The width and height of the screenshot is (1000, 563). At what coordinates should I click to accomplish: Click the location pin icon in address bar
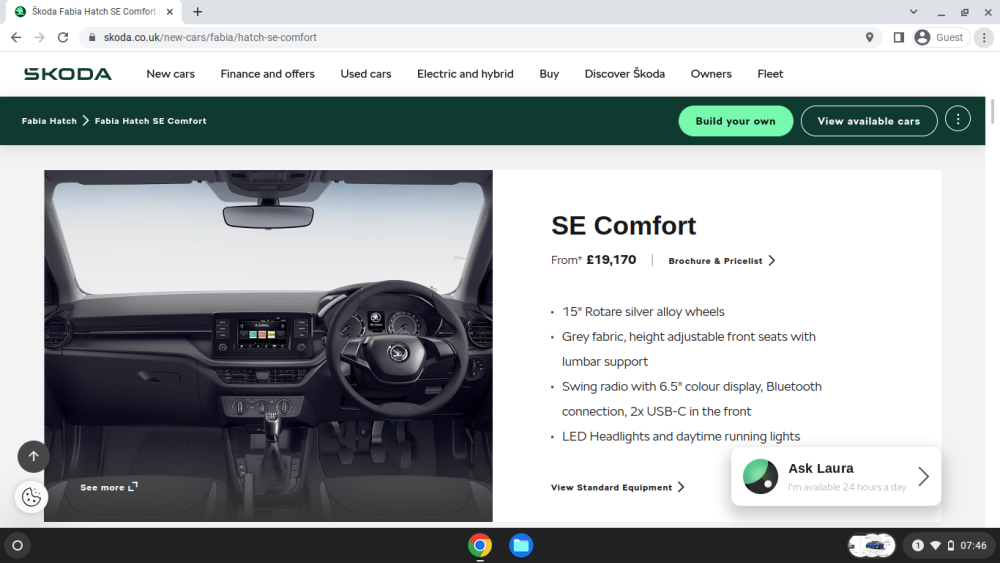tap(869, 38)
